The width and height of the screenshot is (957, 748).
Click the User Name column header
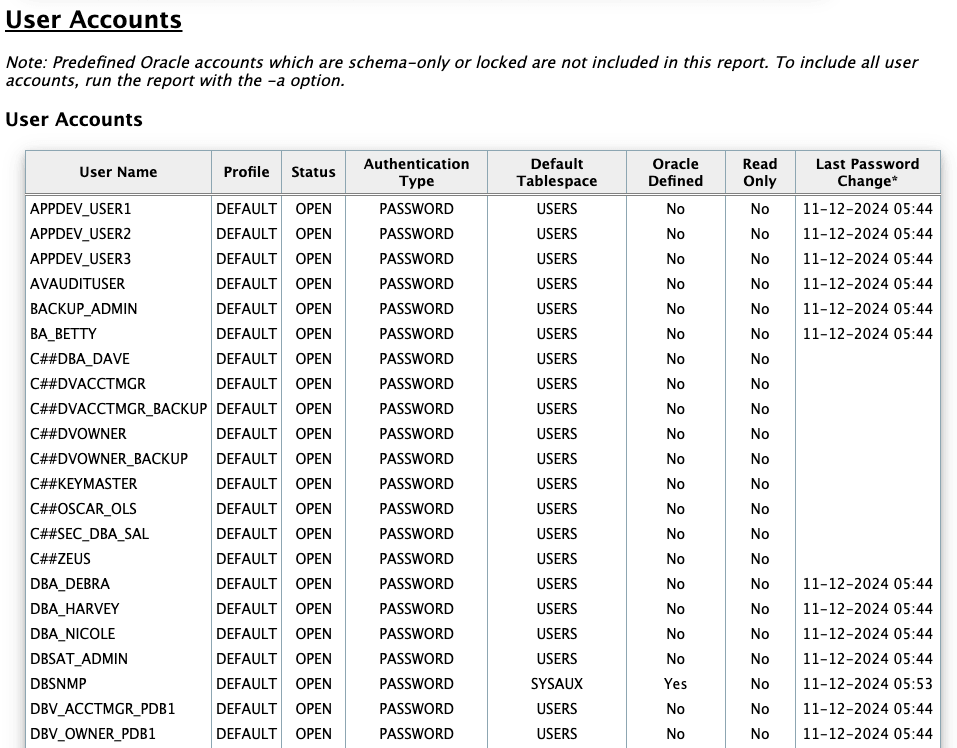pos(118,172)
